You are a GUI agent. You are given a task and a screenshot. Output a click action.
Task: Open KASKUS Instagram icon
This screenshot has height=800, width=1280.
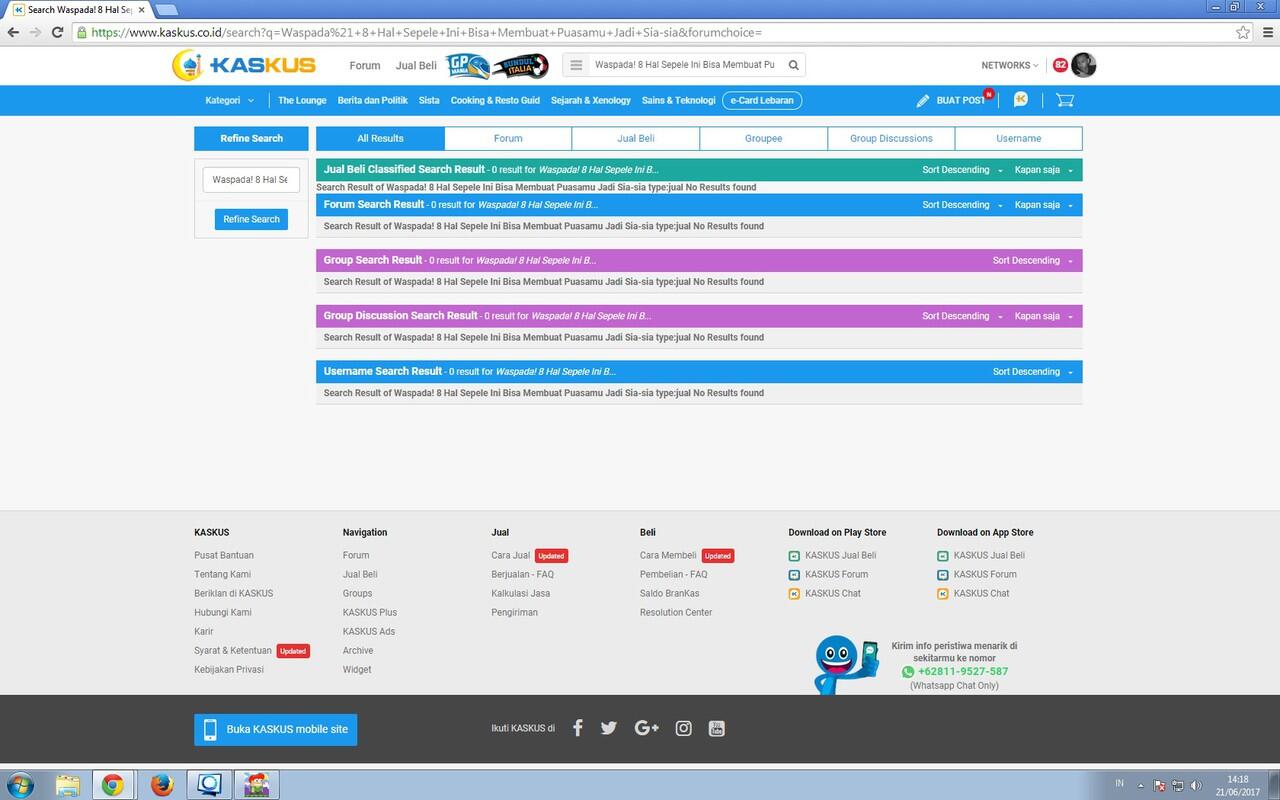tap(683, 728)
